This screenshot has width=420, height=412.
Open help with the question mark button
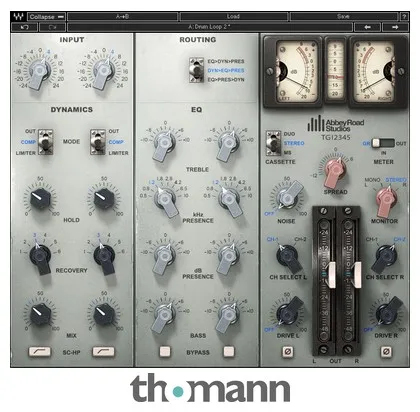coord(404,16)
